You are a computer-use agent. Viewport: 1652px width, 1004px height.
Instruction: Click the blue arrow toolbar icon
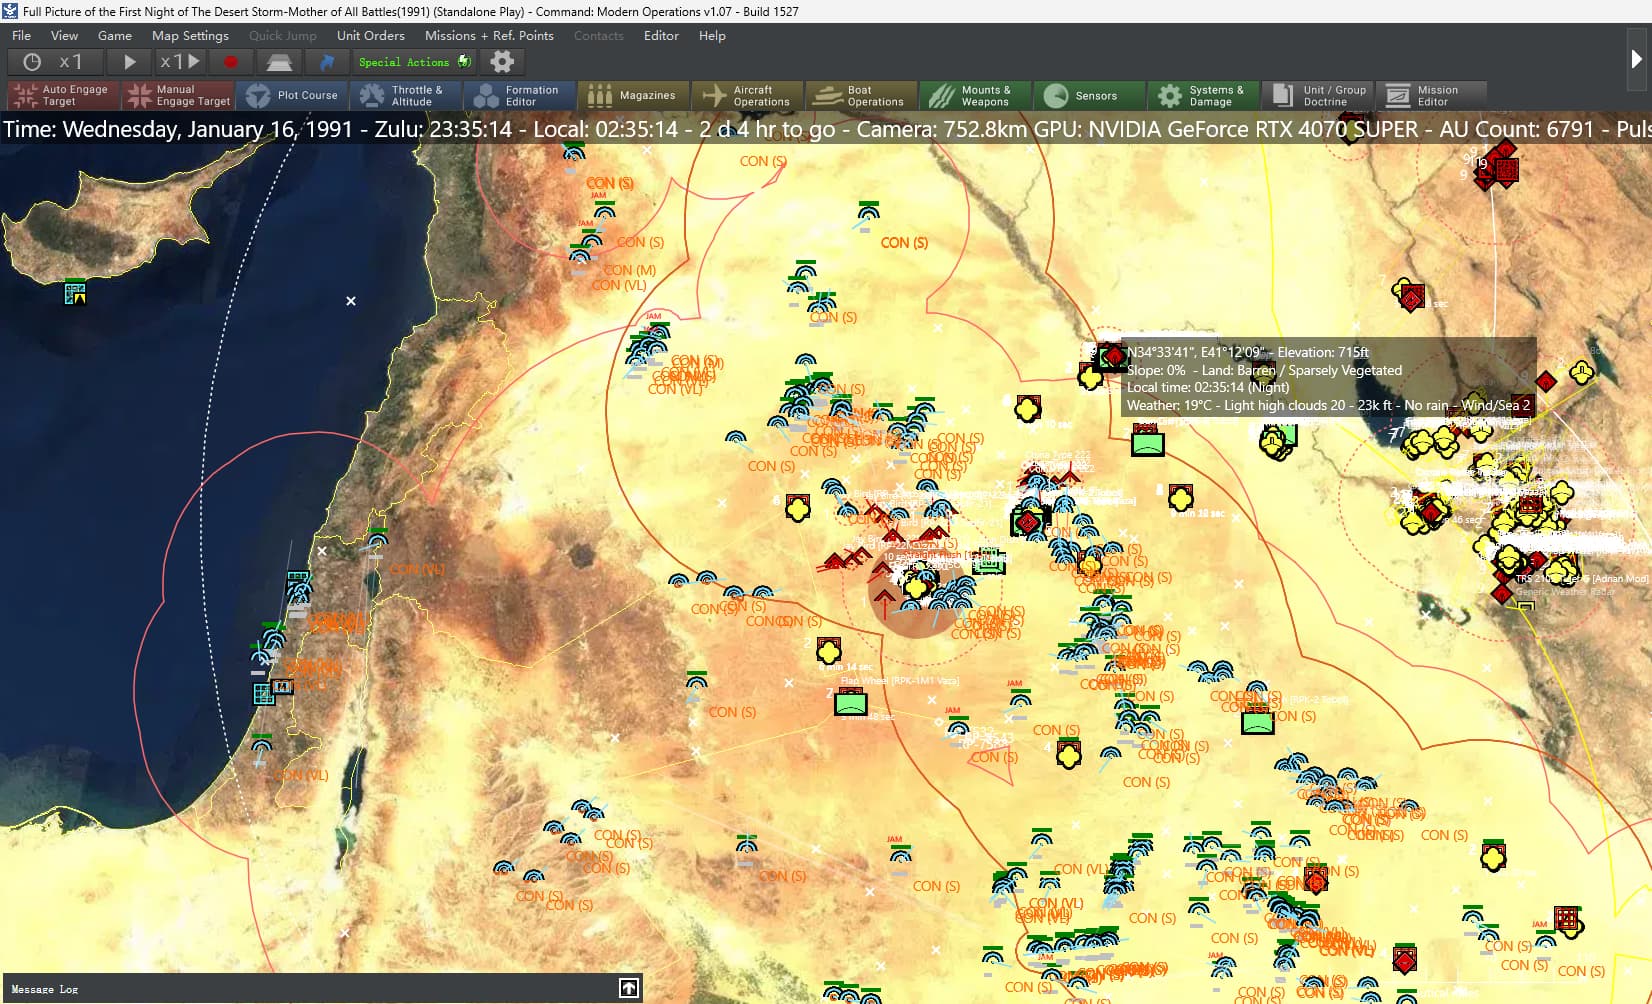[x=326, y=62]
